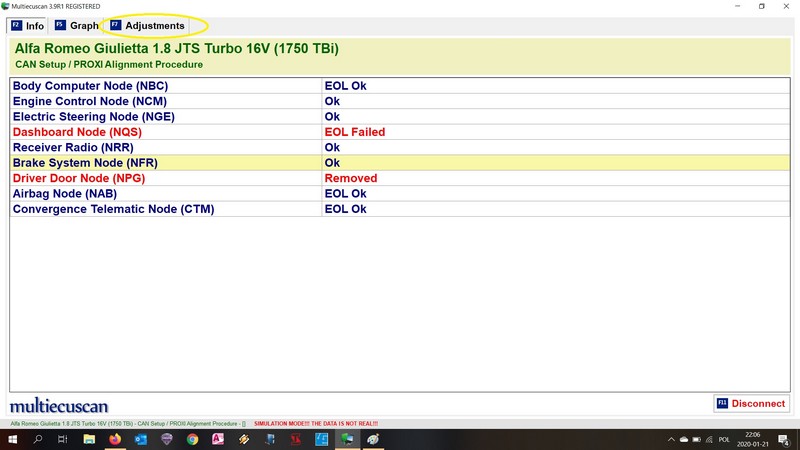800x450 pixels.
Task: Click the vehicle title 'Alfa Romeo Giulietta 1.8 JTS Turbo'
Action: pos(177,48)
